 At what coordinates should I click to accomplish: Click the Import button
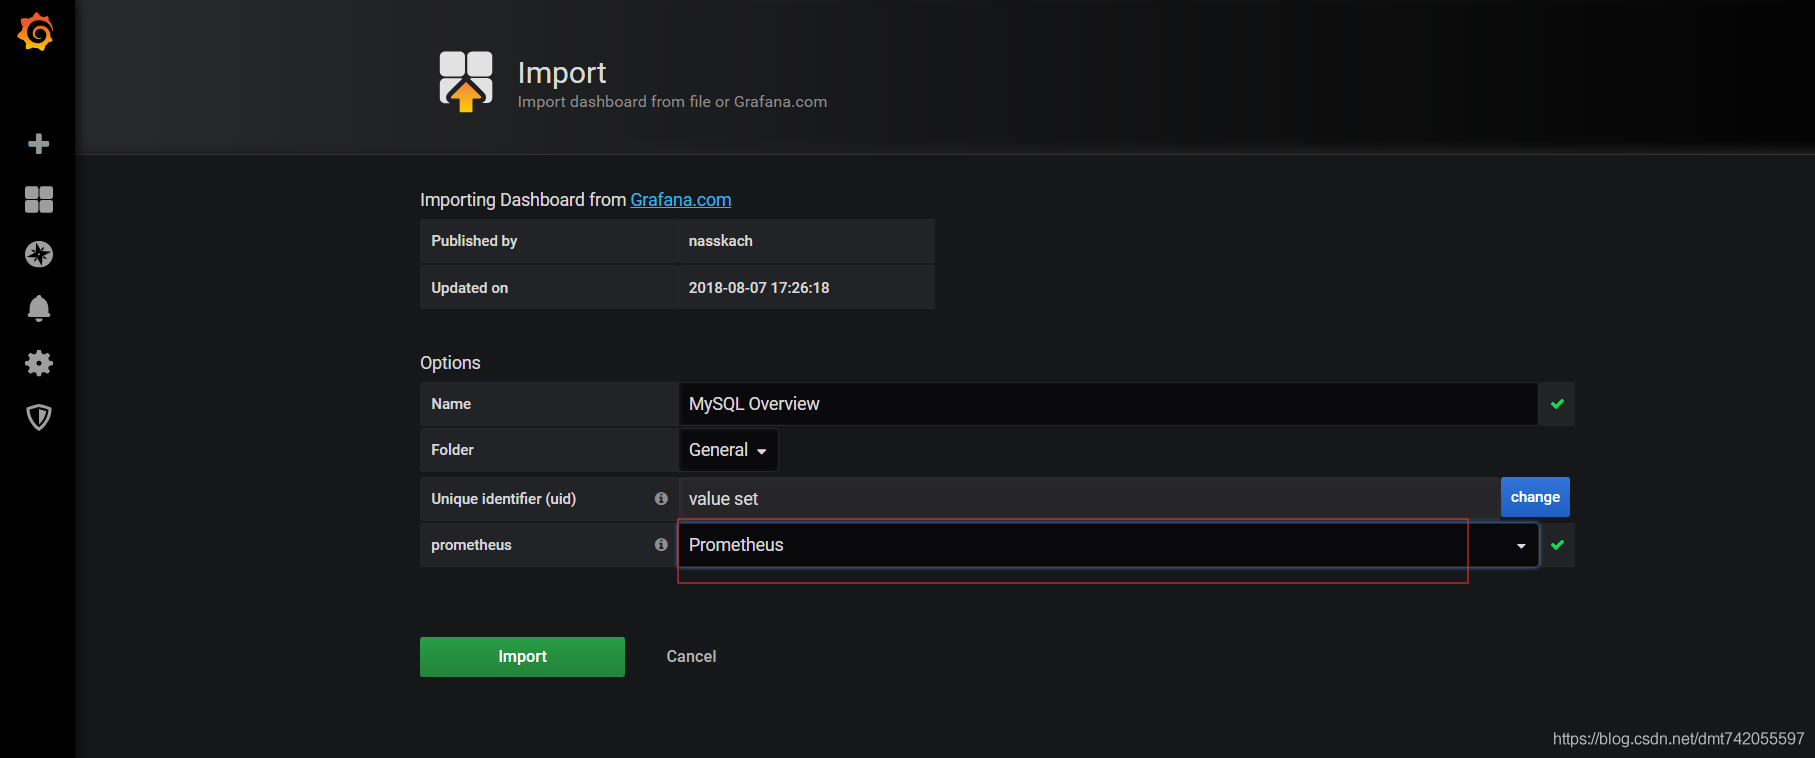[522, 657]
